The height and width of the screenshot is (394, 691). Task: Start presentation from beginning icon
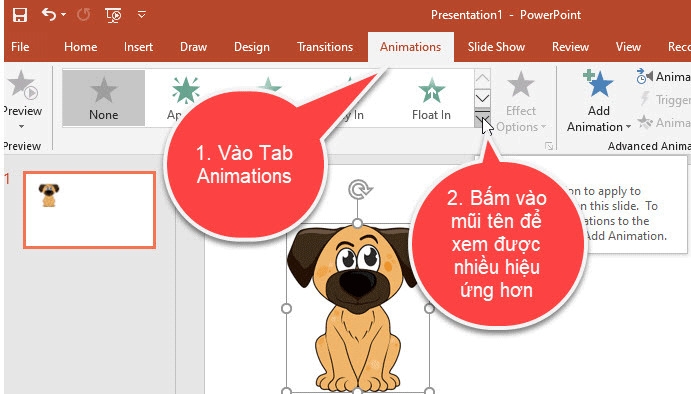point(113,15)
